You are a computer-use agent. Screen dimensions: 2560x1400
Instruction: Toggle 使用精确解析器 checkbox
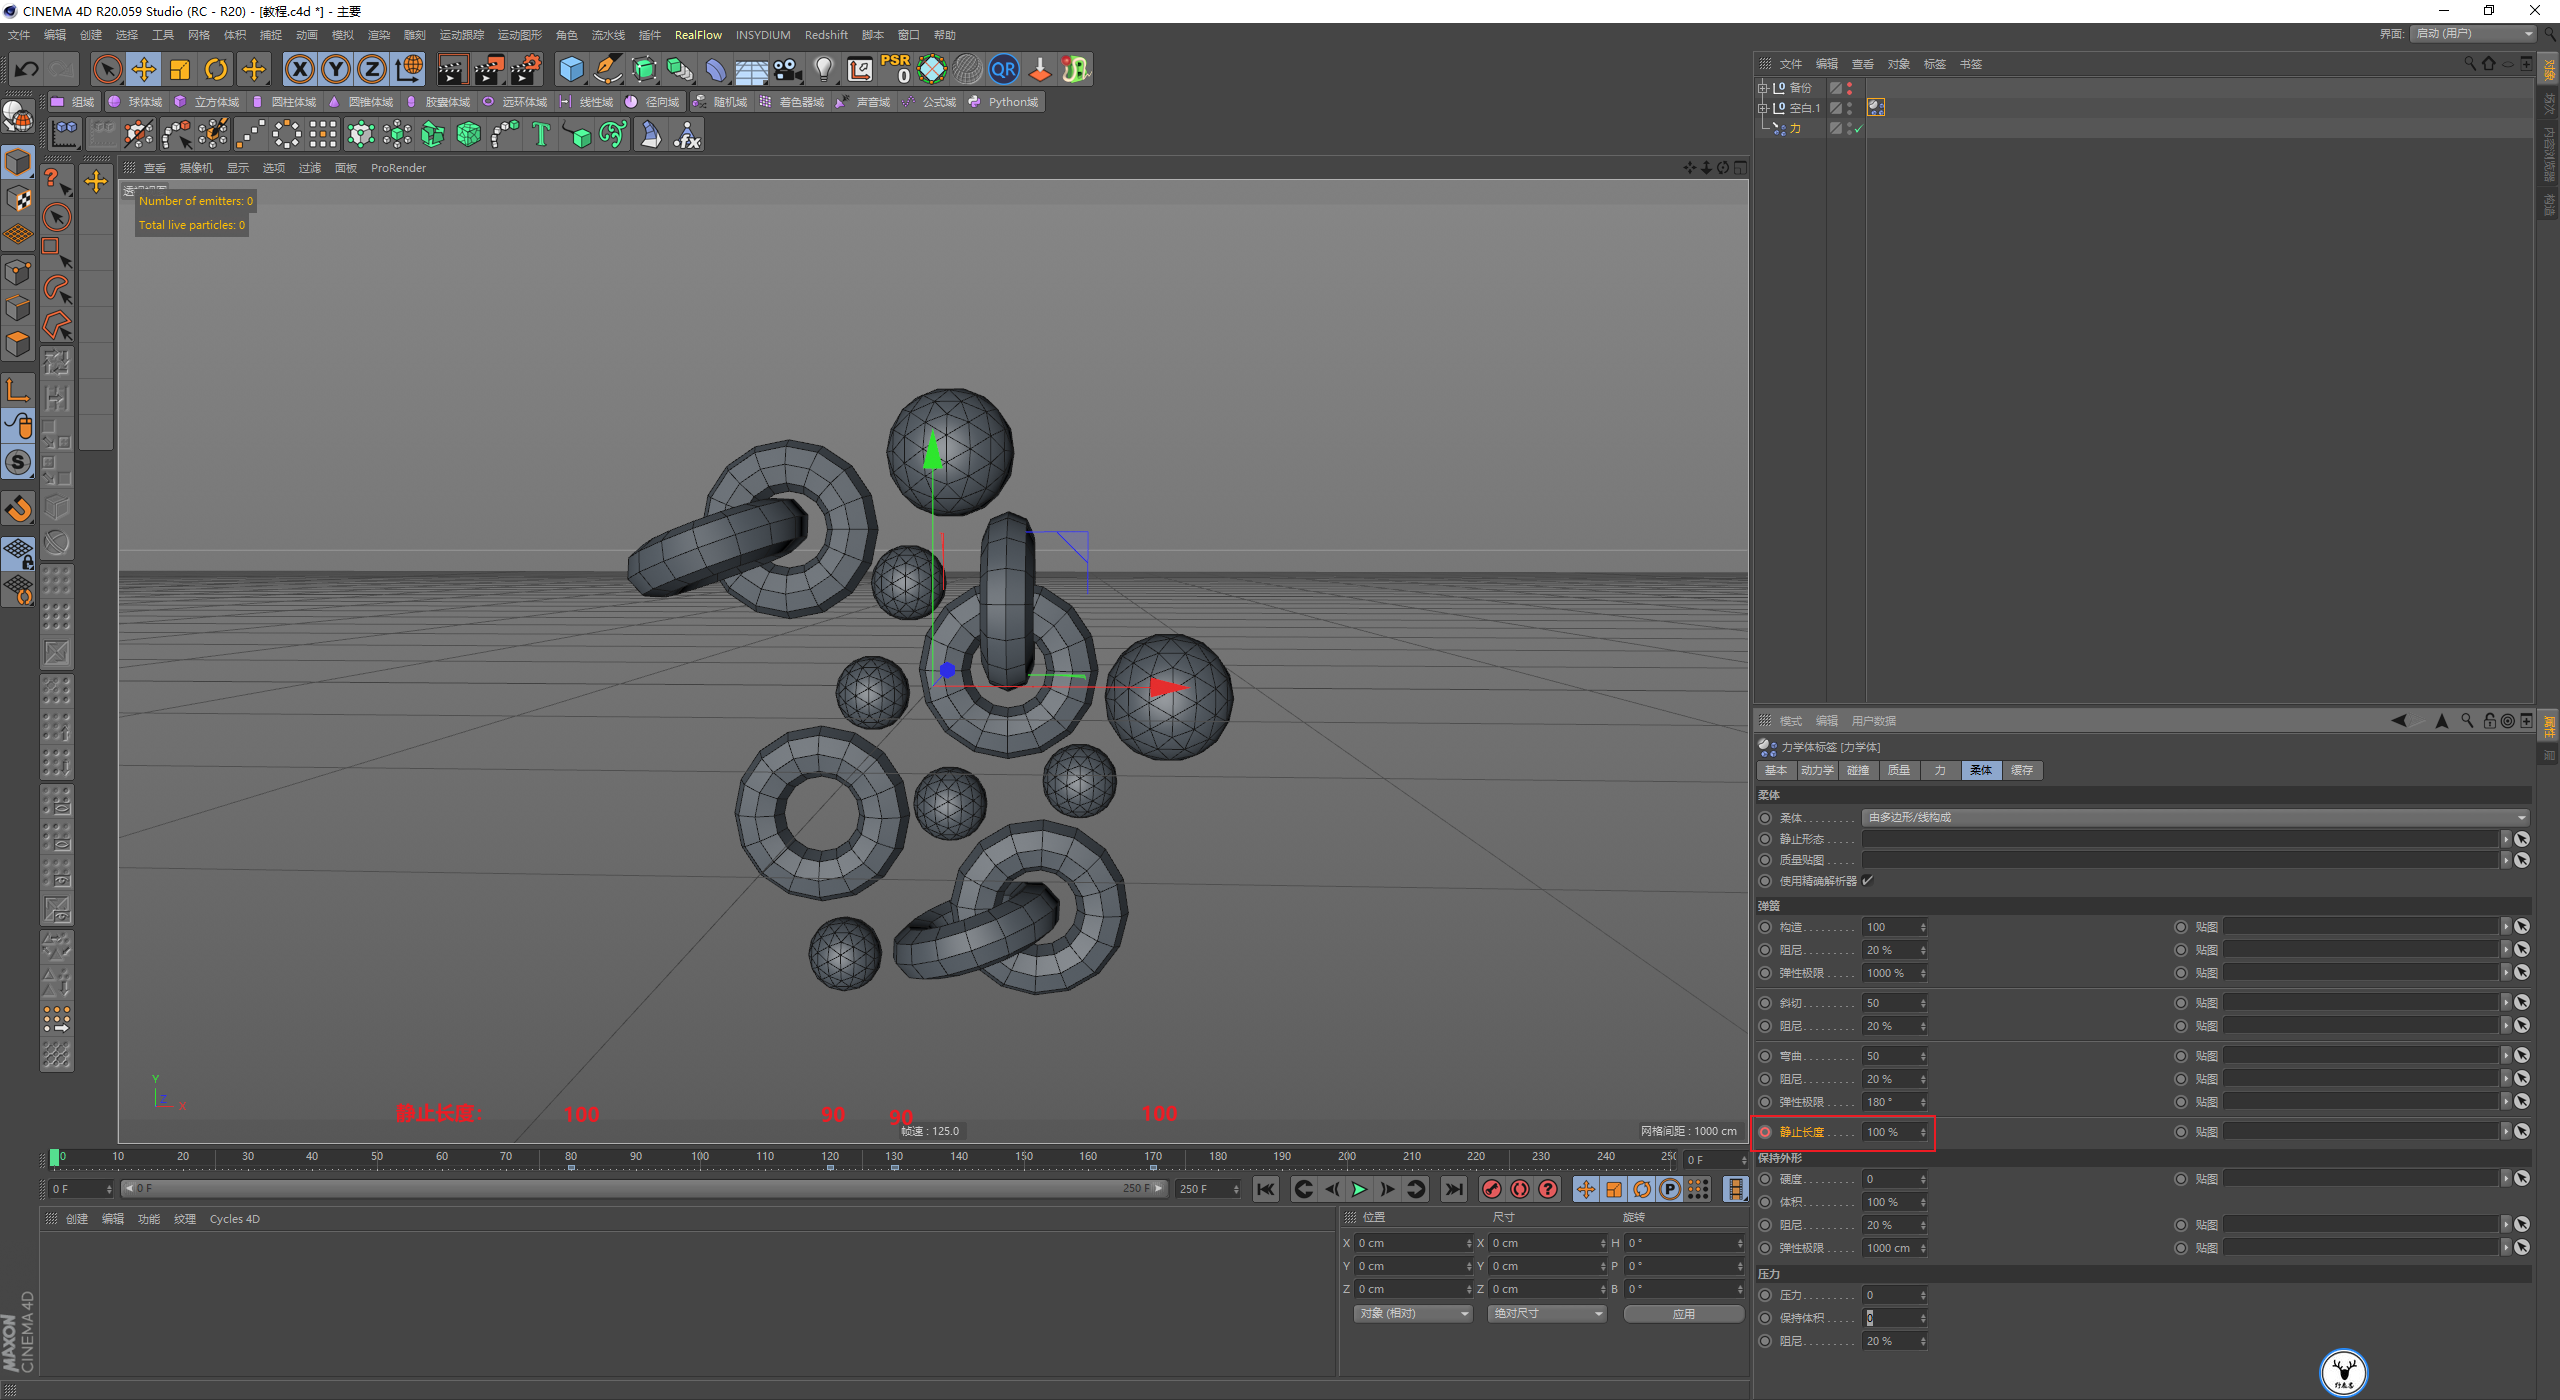1867,881
